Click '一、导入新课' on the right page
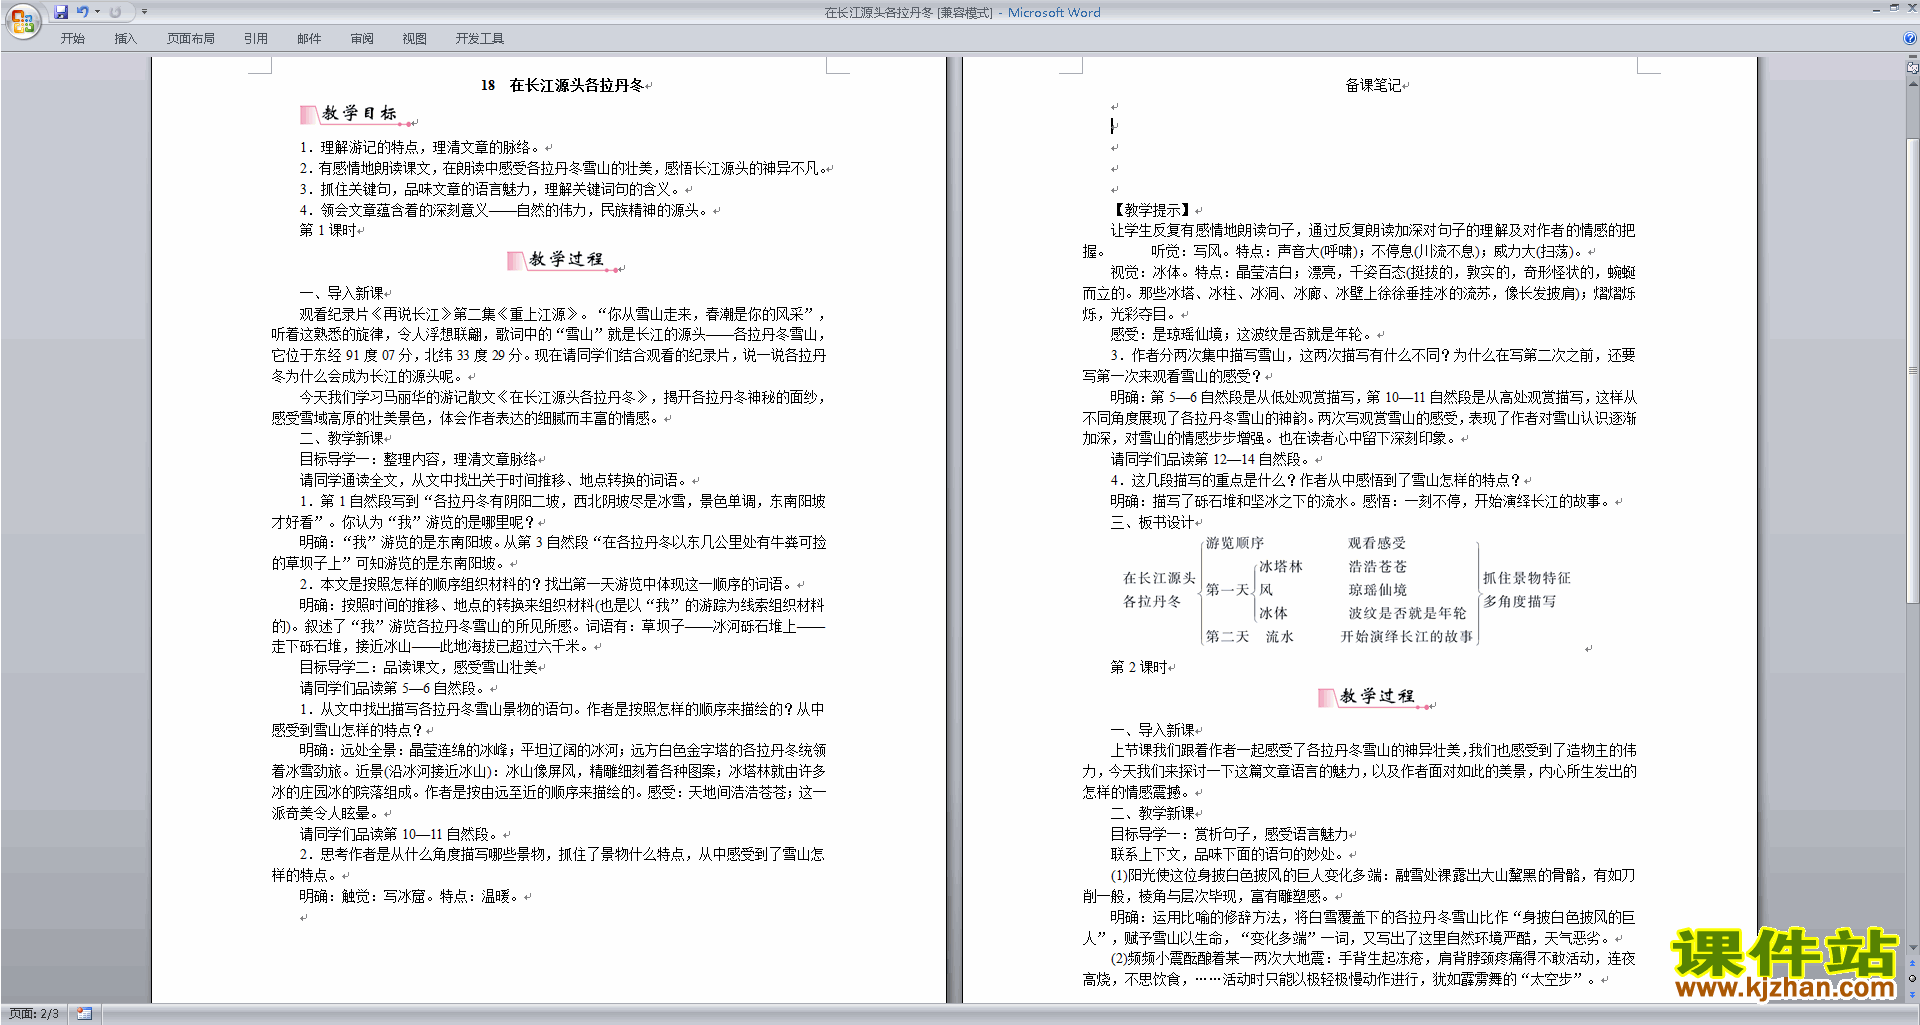This screenshot has width=1920, height=1025. (x=1153, y=730)
